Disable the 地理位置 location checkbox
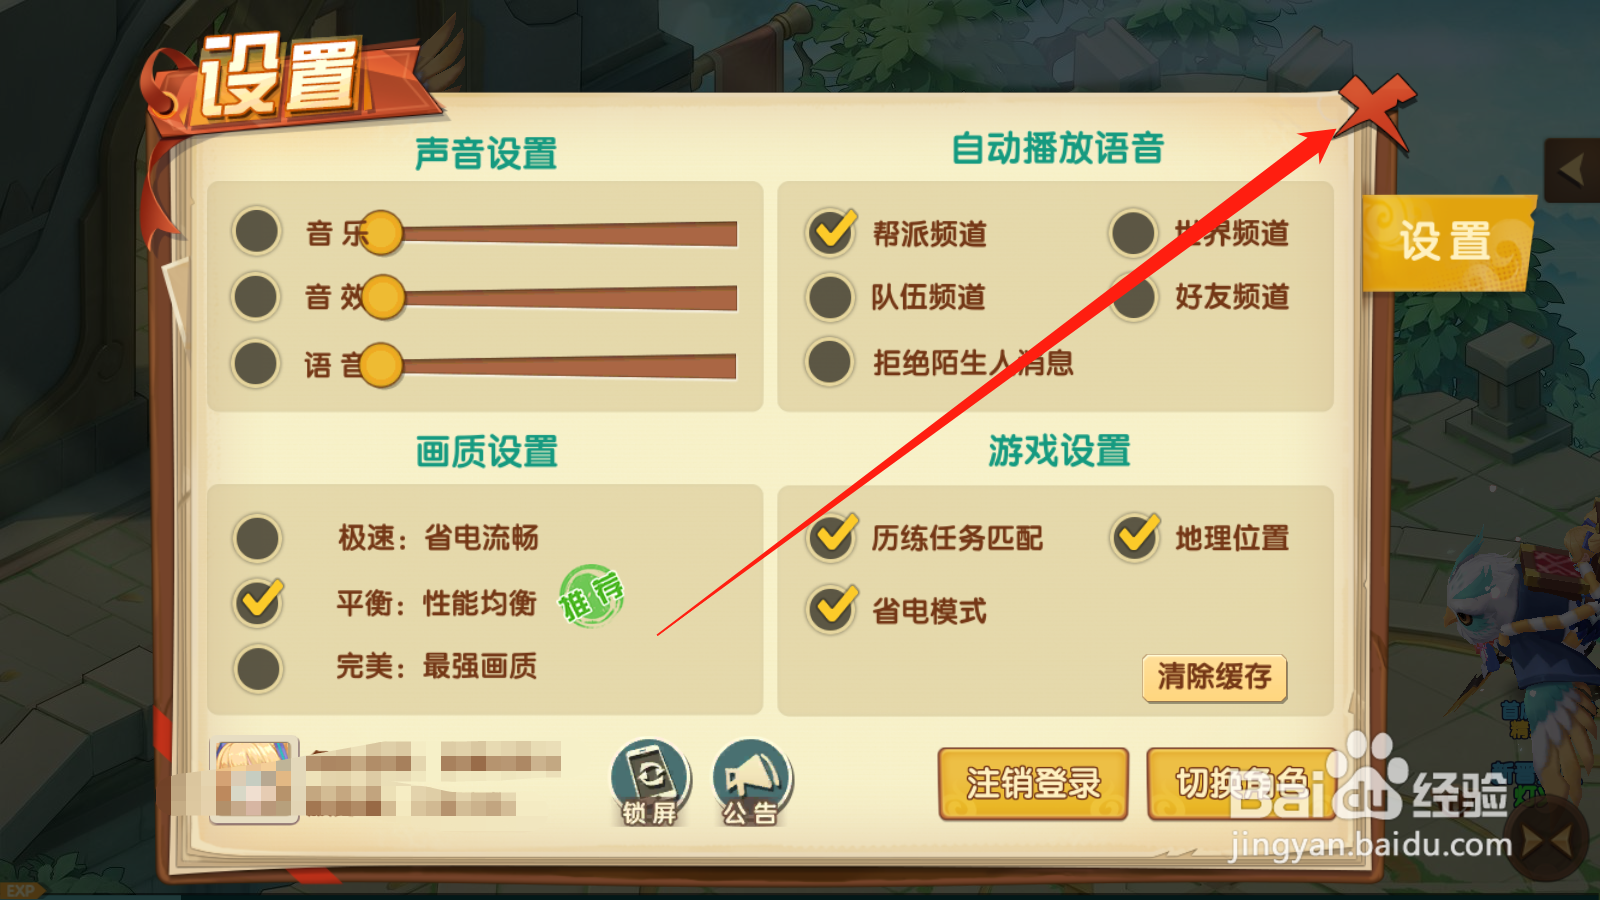 click(1136, 538)
